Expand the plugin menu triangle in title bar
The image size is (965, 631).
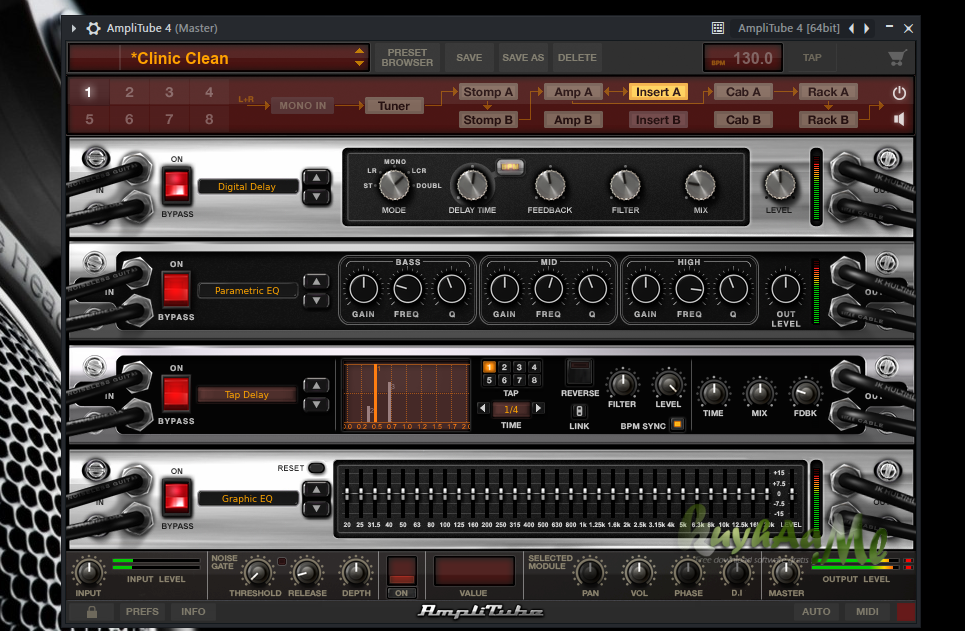[73, 28]
